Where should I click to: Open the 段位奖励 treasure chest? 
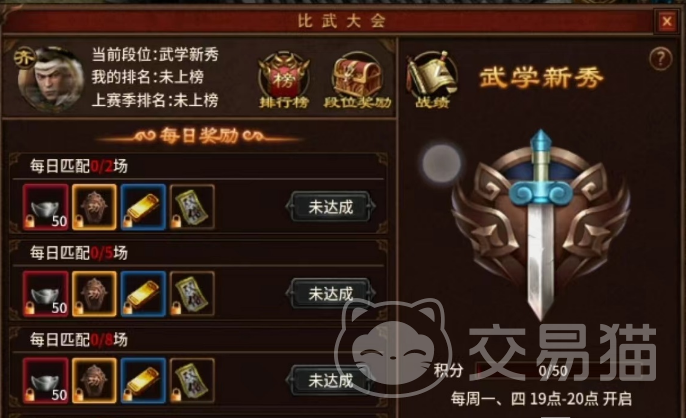coord(357,80)
